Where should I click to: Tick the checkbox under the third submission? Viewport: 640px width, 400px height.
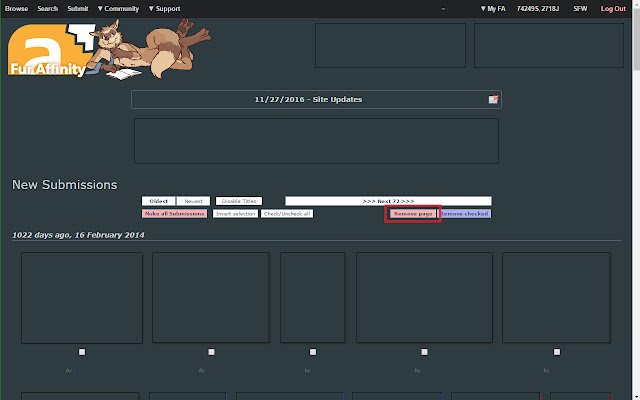tap(313, 352)
